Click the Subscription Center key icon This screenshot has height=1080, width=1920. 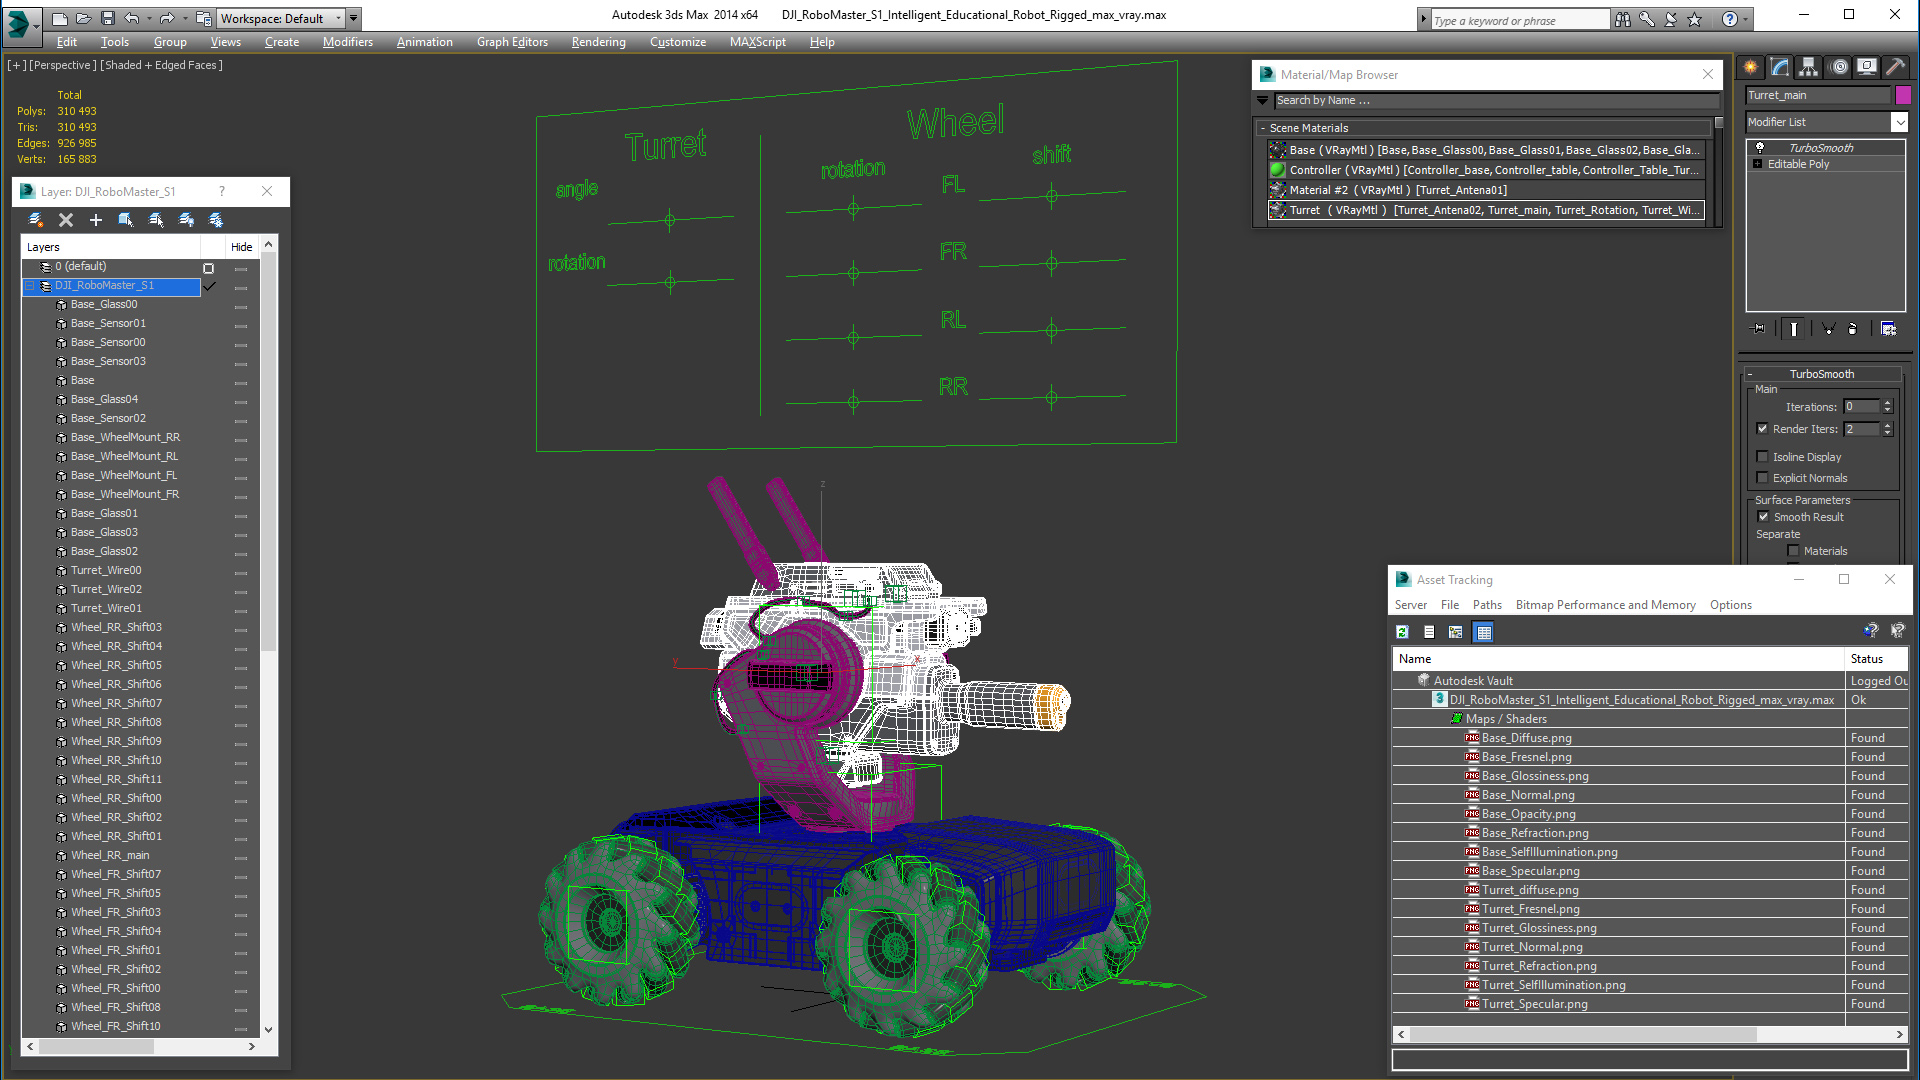click(1647, 19)
